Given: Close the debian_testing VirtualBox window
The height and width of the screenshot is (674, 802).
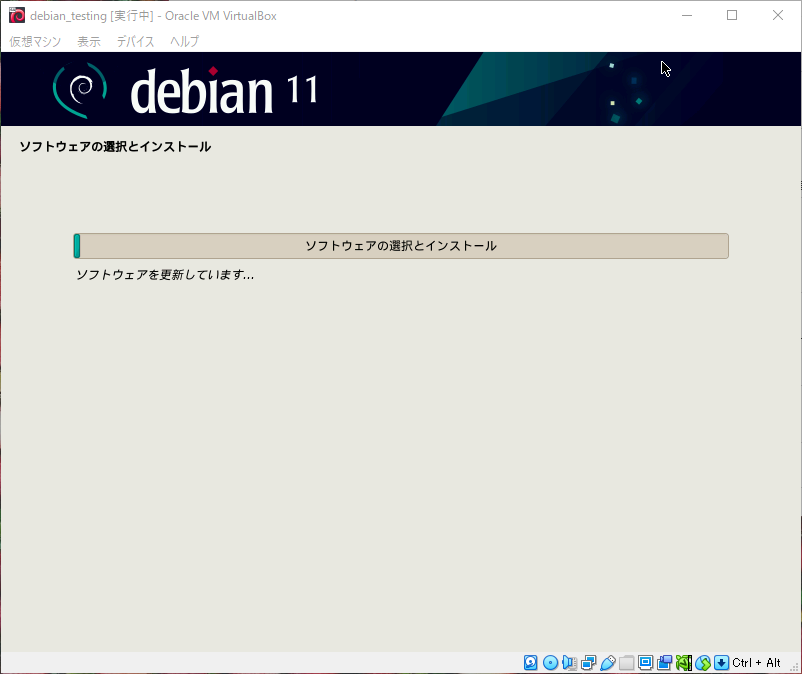Looking at the screenshot, I should 777,15.
